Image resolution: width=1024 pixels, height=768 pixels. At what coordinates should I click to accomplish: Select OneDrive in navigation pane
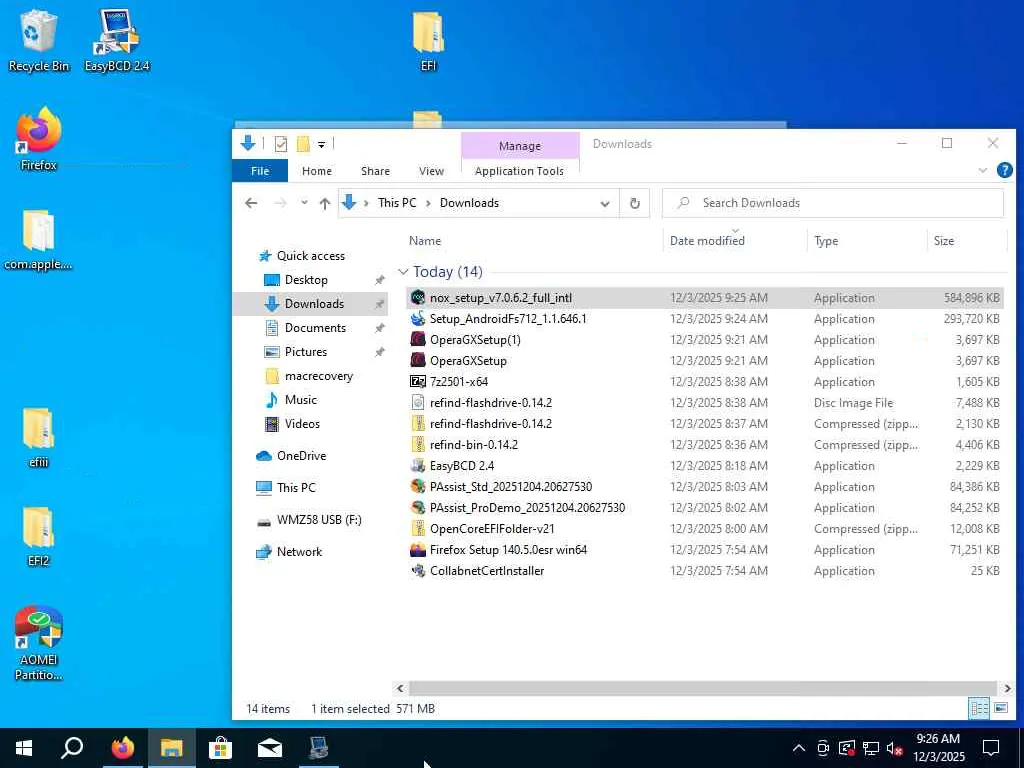pyautogui.click(x=301, y=456)
